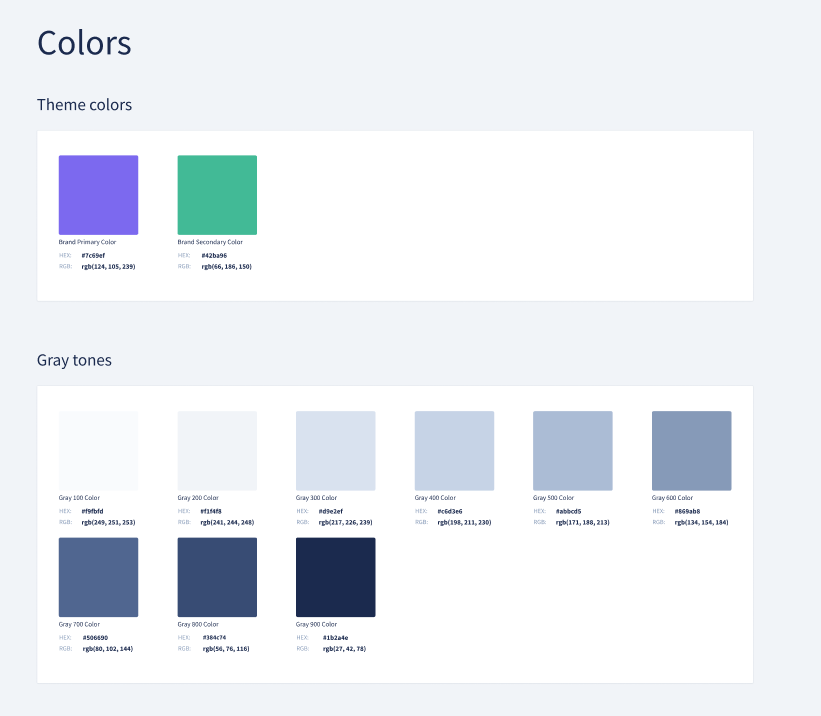Click the #c6d3e6 hex value

450,511
